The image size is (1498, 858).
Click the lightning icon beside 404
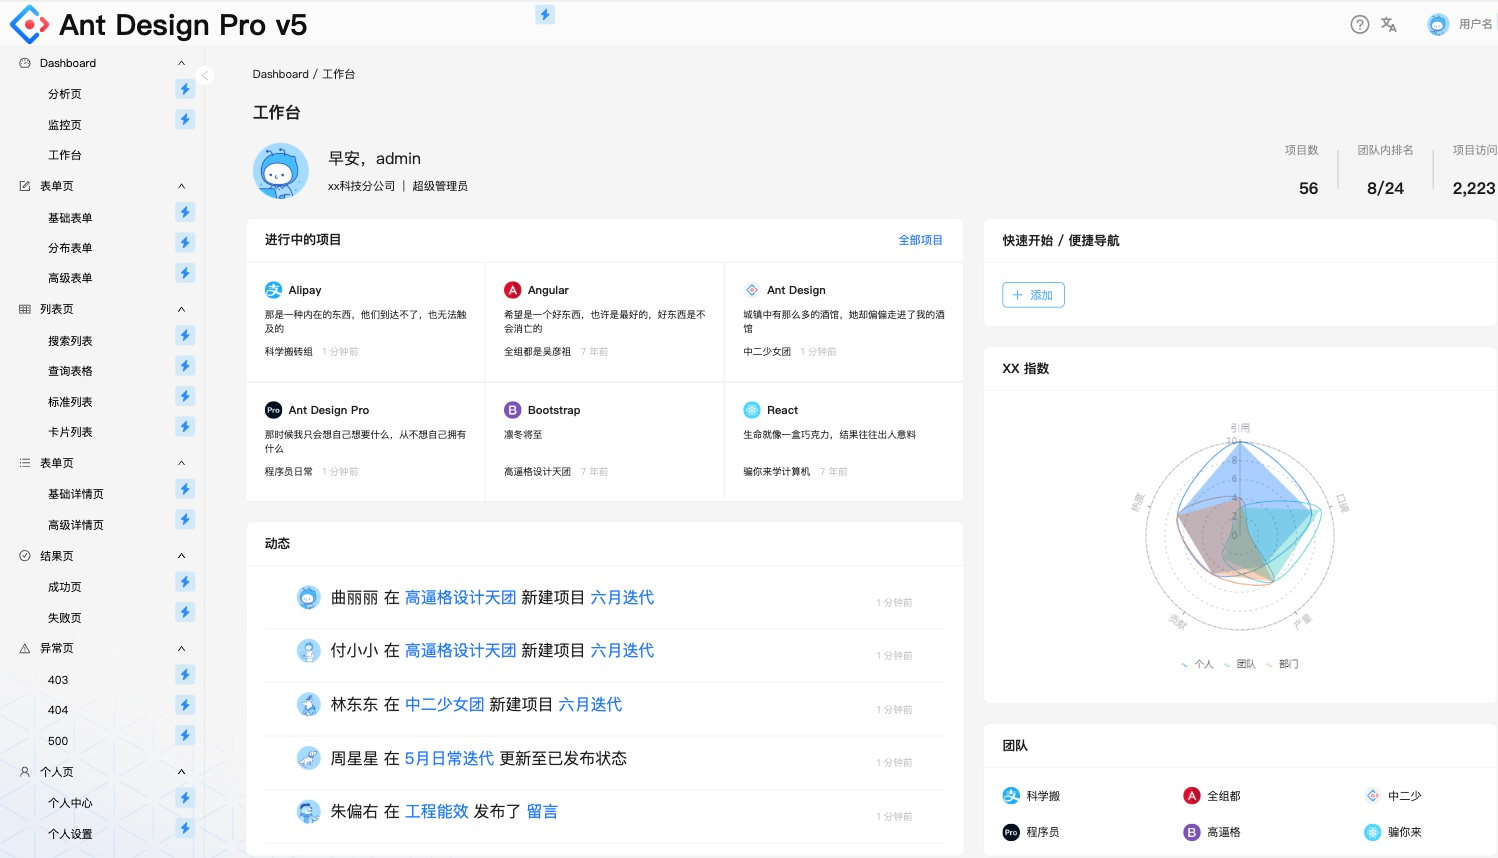pyautogui.click(x=185, y=705)
